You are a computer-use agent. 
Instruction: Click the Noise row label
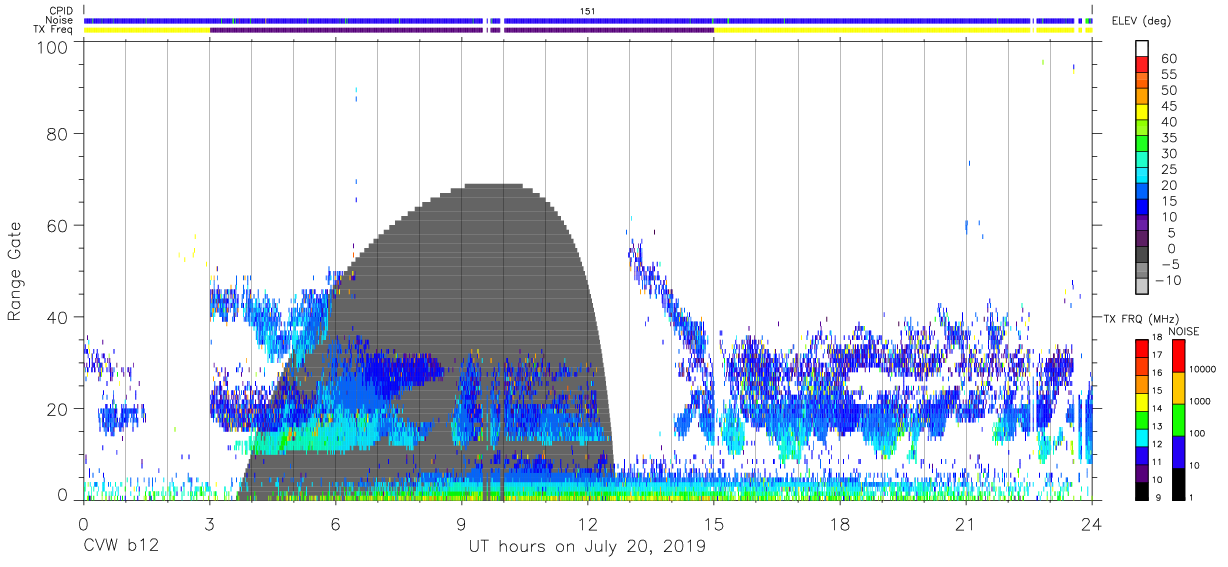61,20
